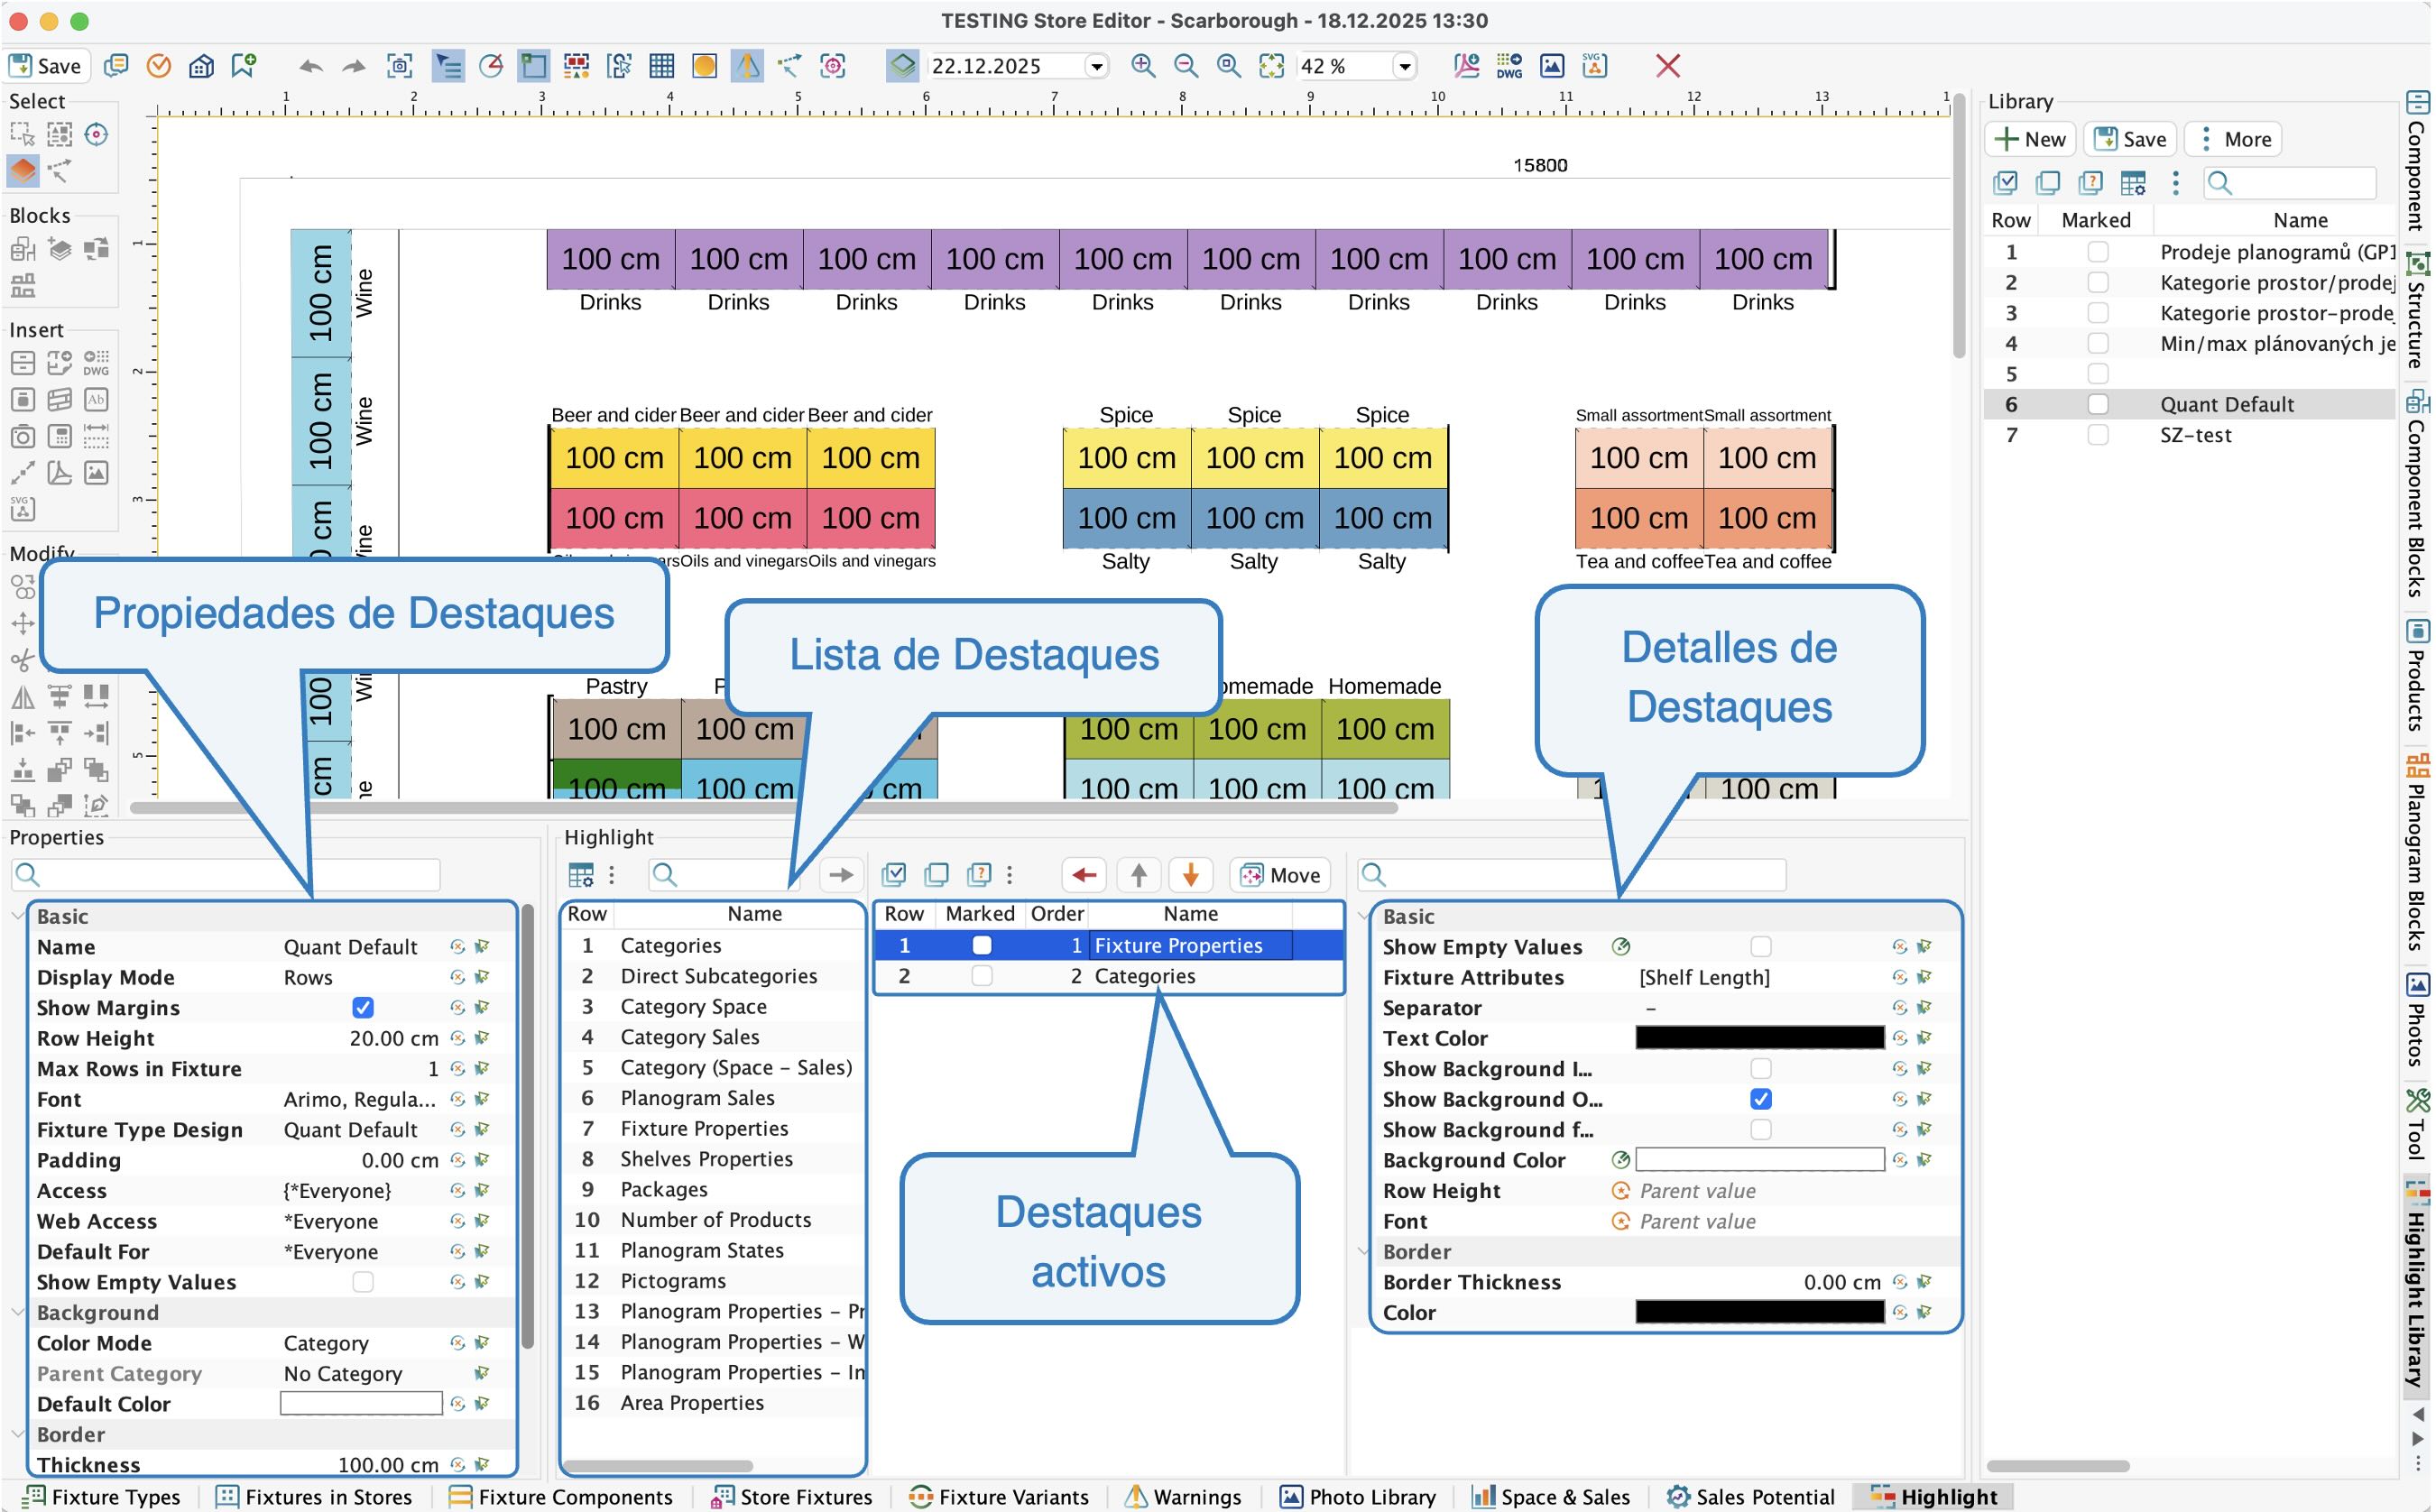
Task: Click the New button in the Library
Action: point(2030,139)
